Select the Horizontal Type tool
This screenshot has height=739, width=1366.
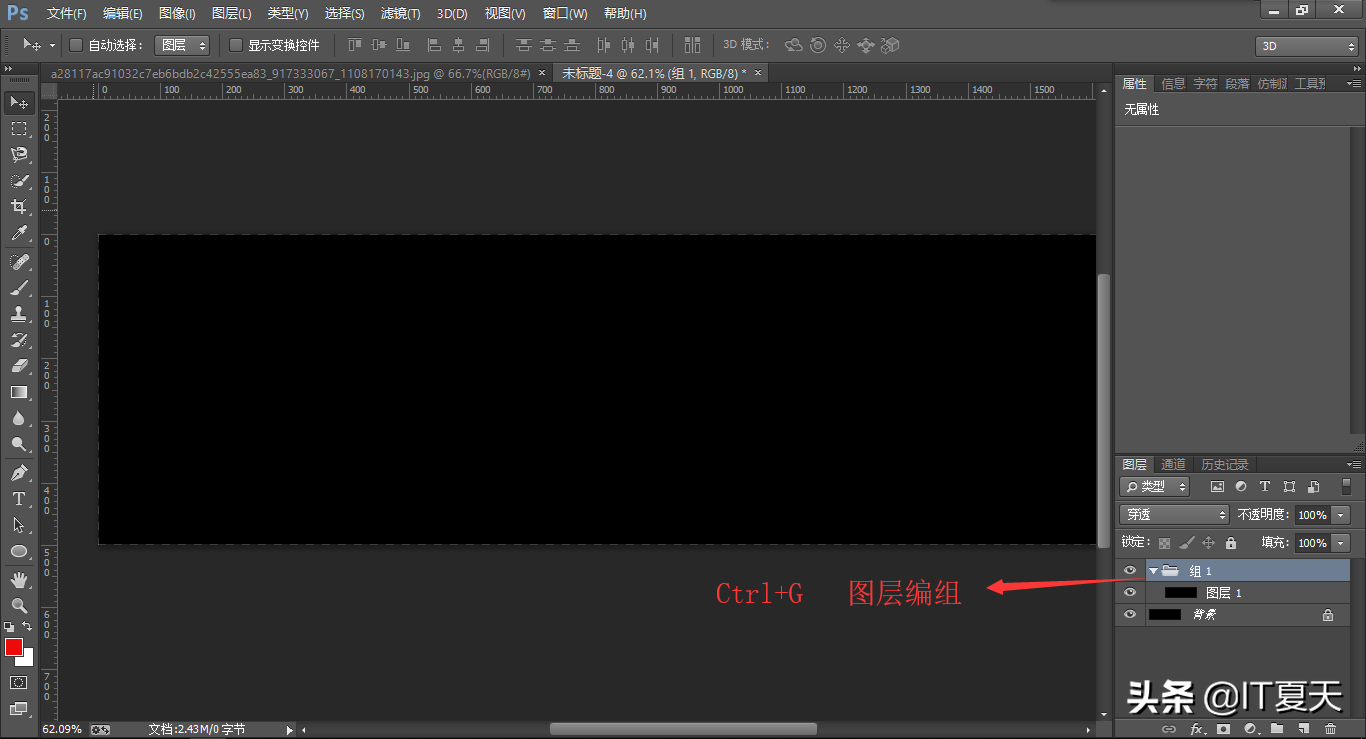19,499
